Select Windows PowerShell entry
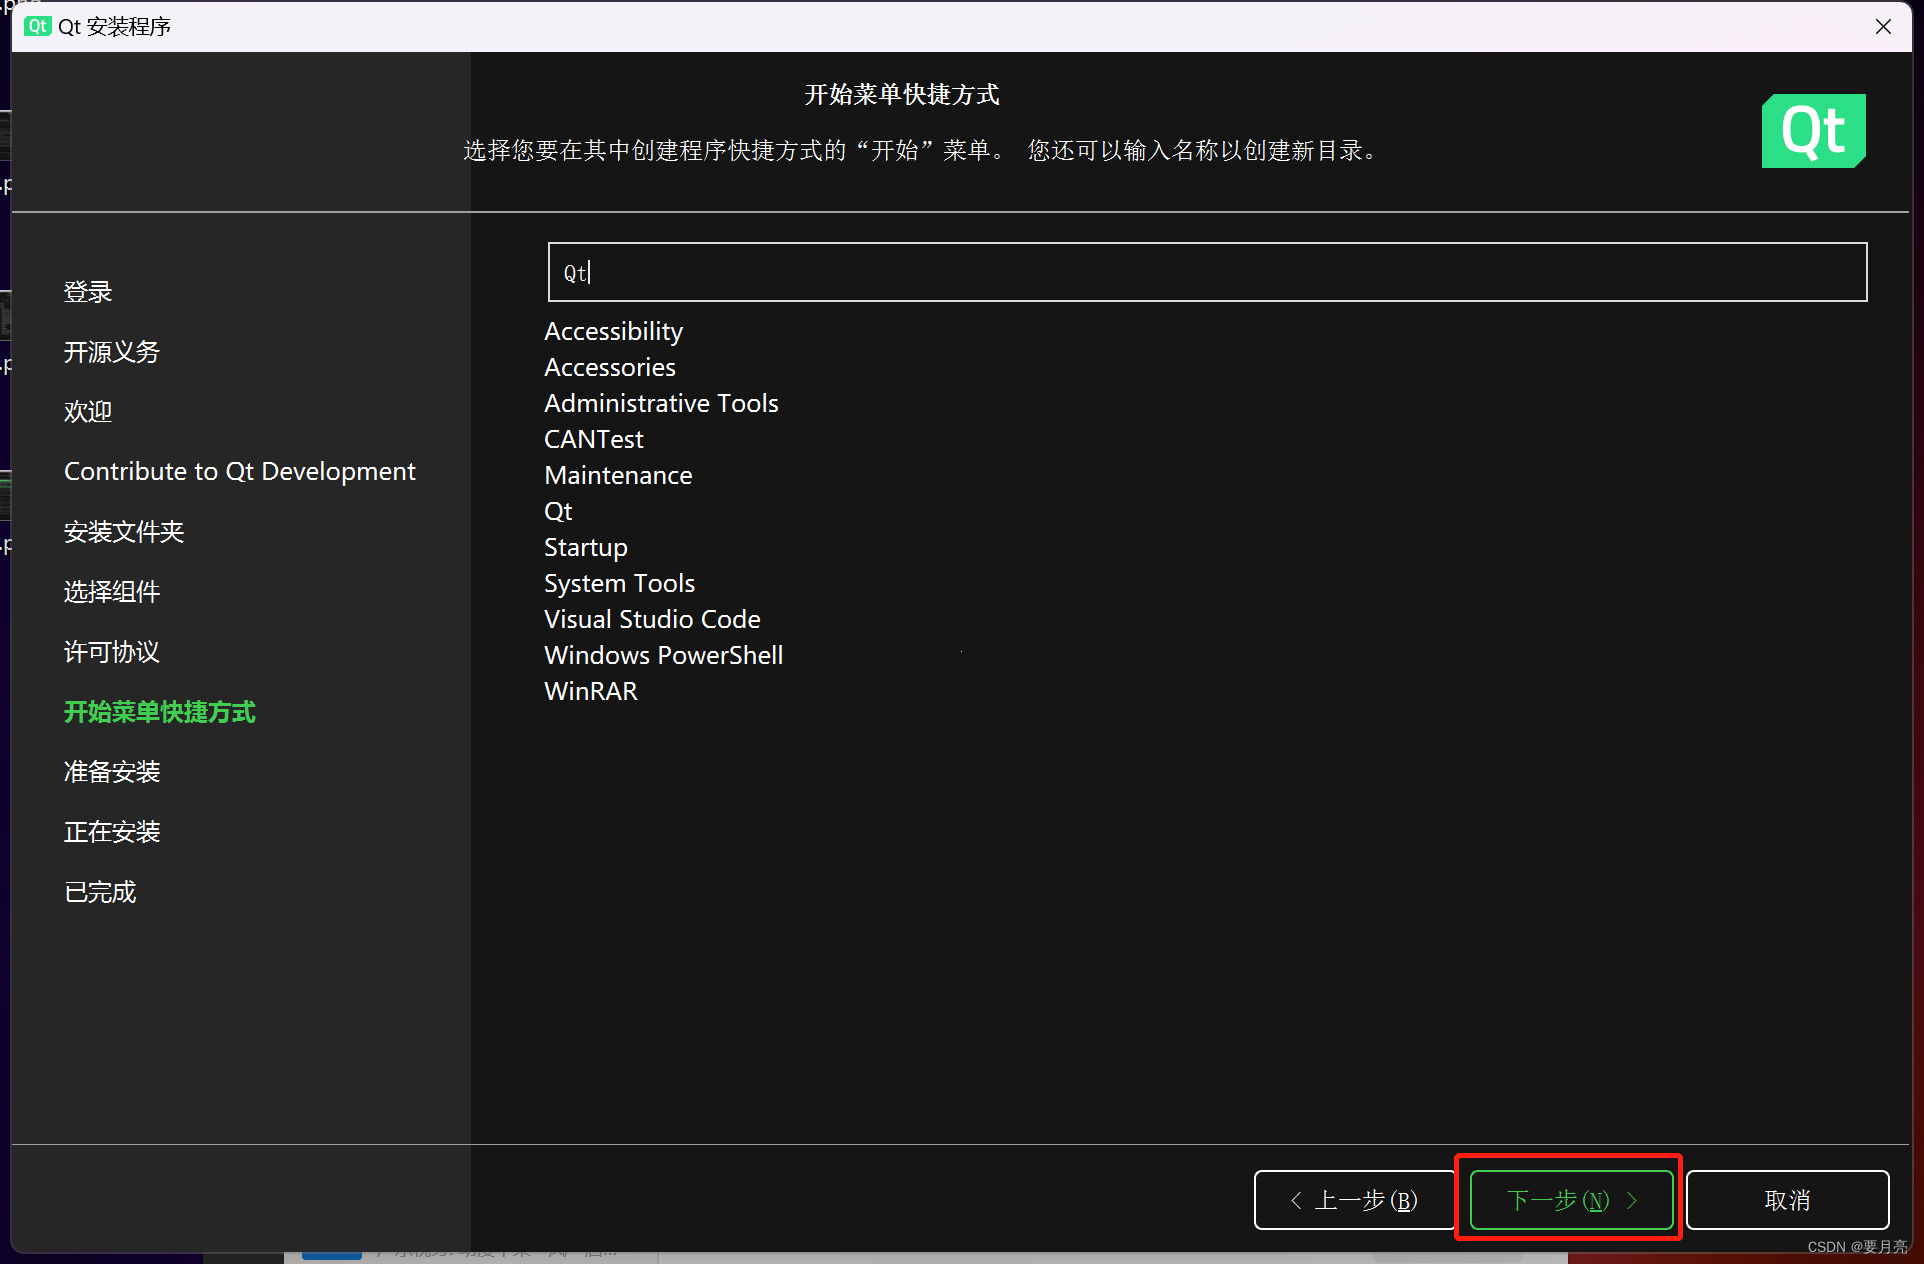1924x1264 pixels. point(663,655)
